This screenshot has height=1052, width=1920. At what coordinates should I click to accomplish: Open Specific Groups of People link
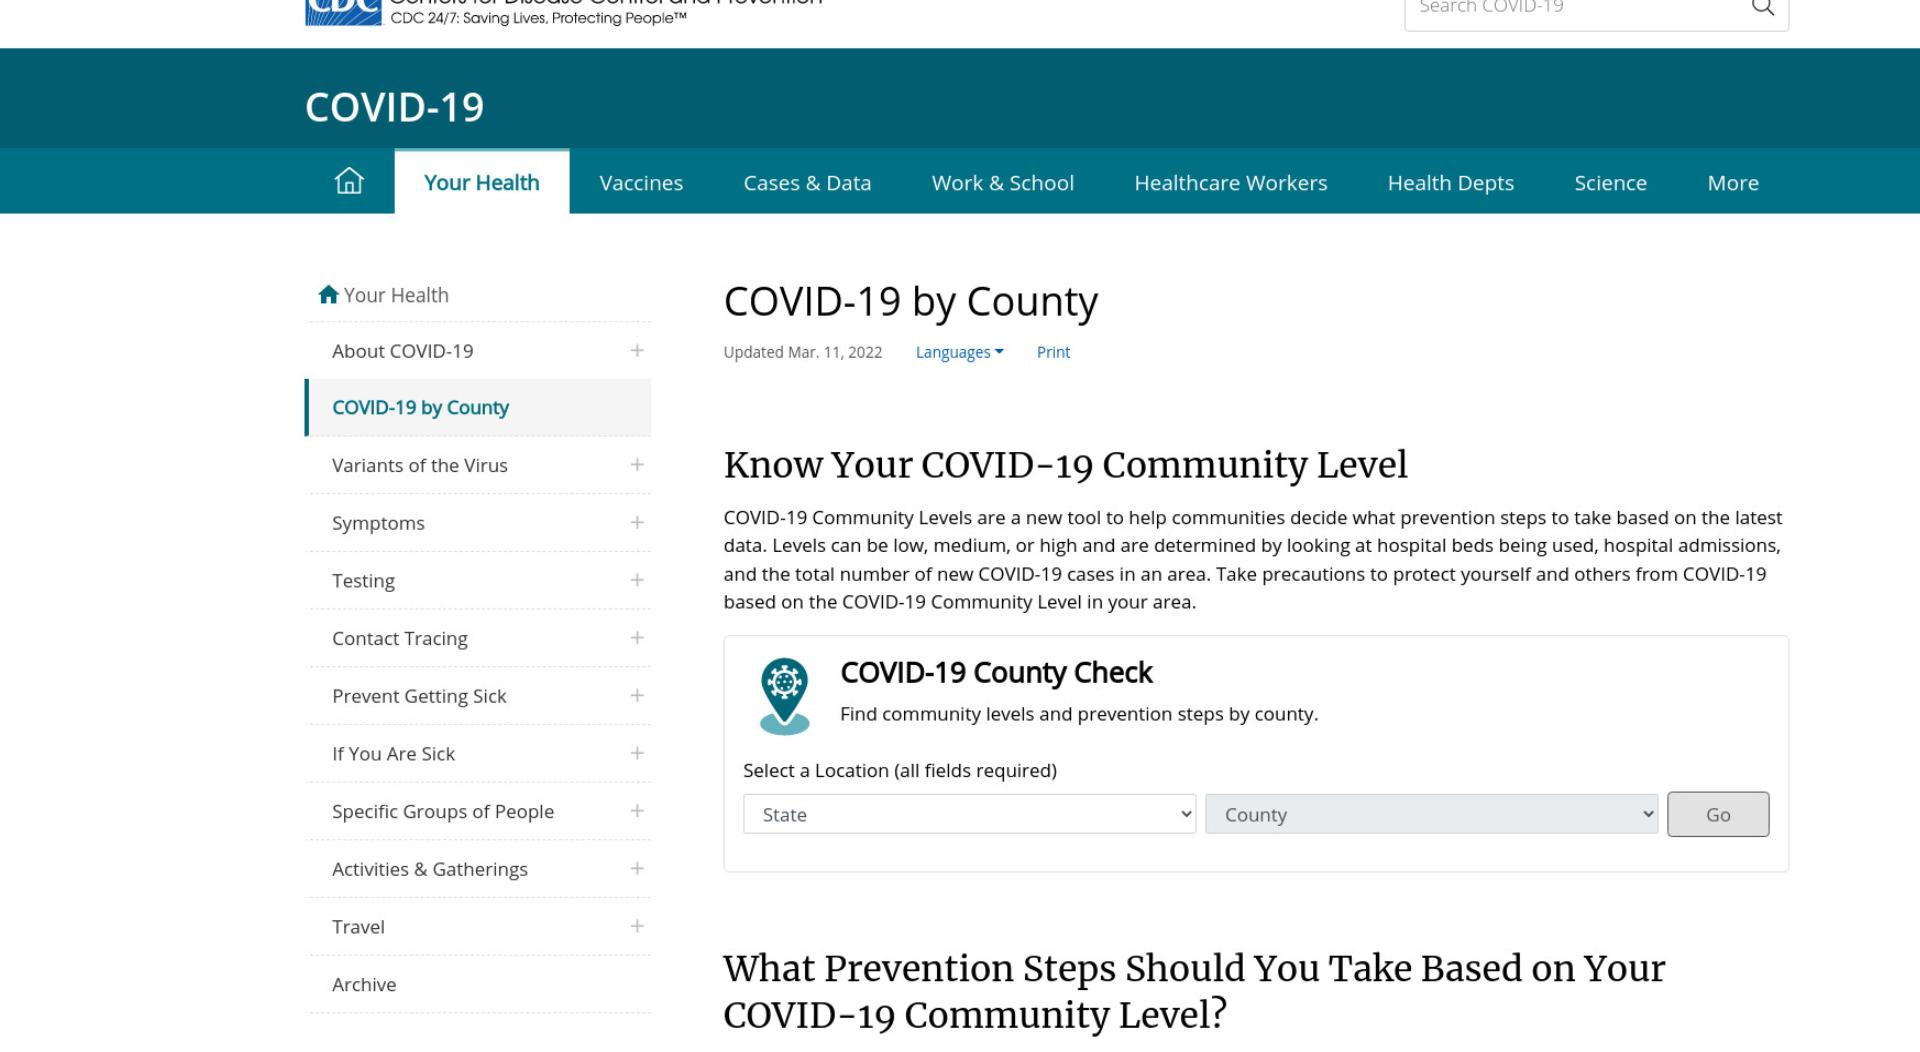click(x=443, y=811)
